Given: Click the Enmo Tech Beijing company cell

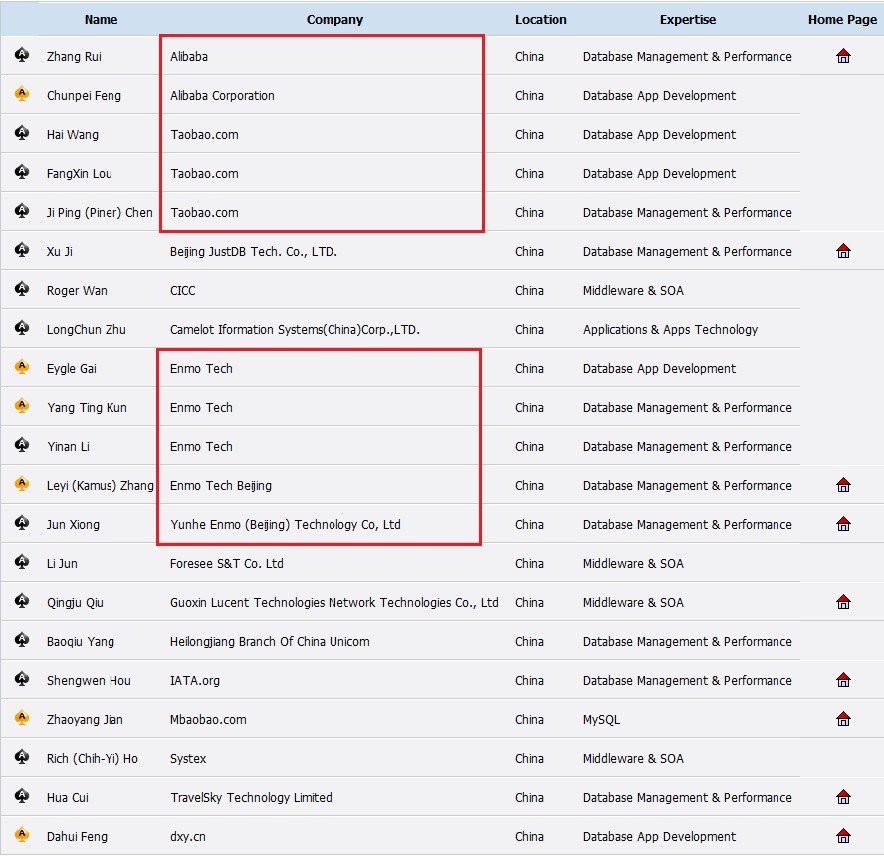Looking at the screenshot, I should pyautogui.click(x=220, y=485).
